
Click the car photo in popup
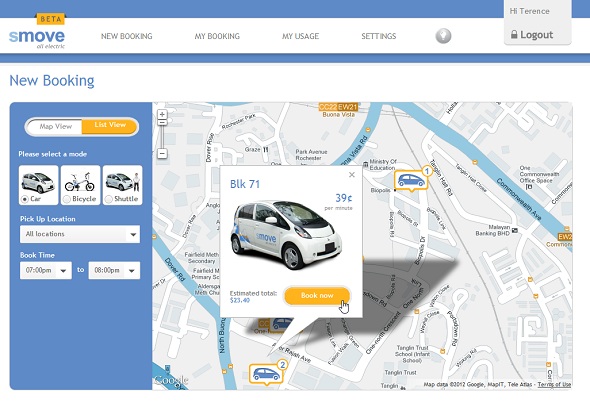point(286,236)
